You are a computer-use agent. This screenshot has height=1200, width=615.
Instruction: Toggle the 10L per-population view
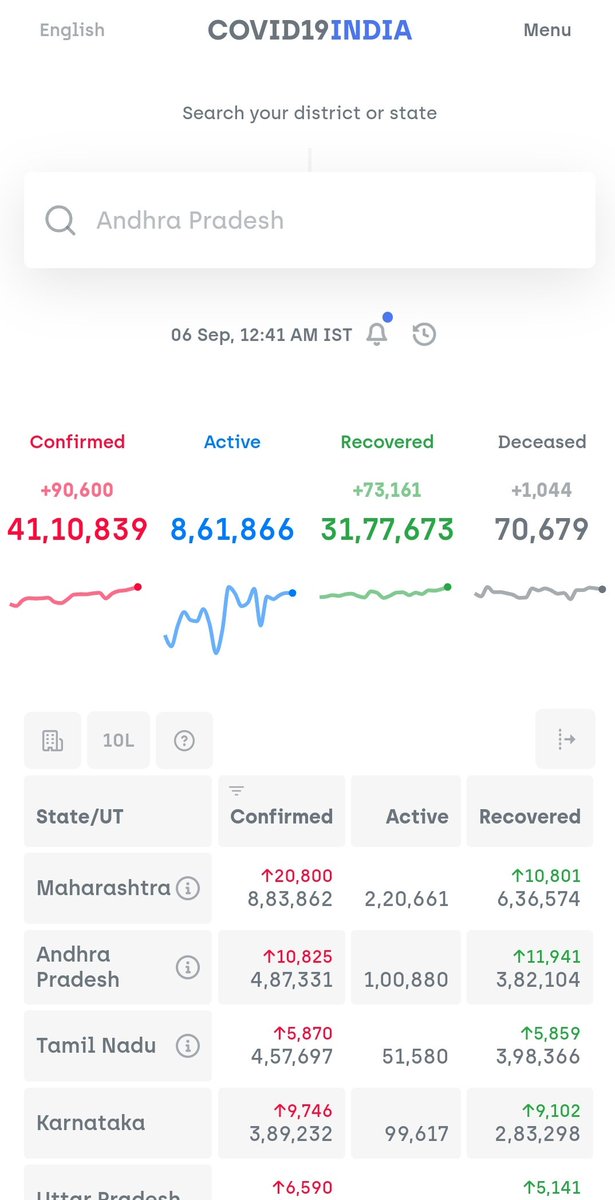coord(118,741)
